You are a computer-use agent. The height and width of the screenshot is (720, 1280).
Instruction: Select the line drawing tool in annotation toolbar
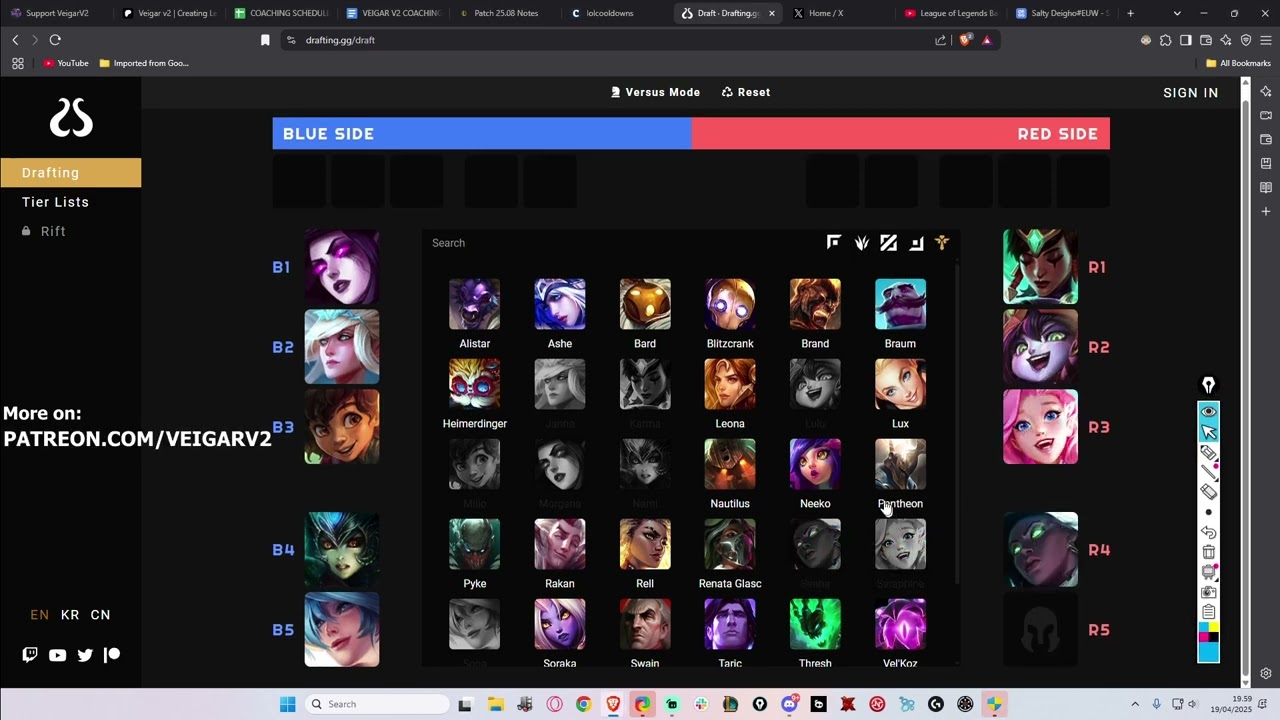1208,472
